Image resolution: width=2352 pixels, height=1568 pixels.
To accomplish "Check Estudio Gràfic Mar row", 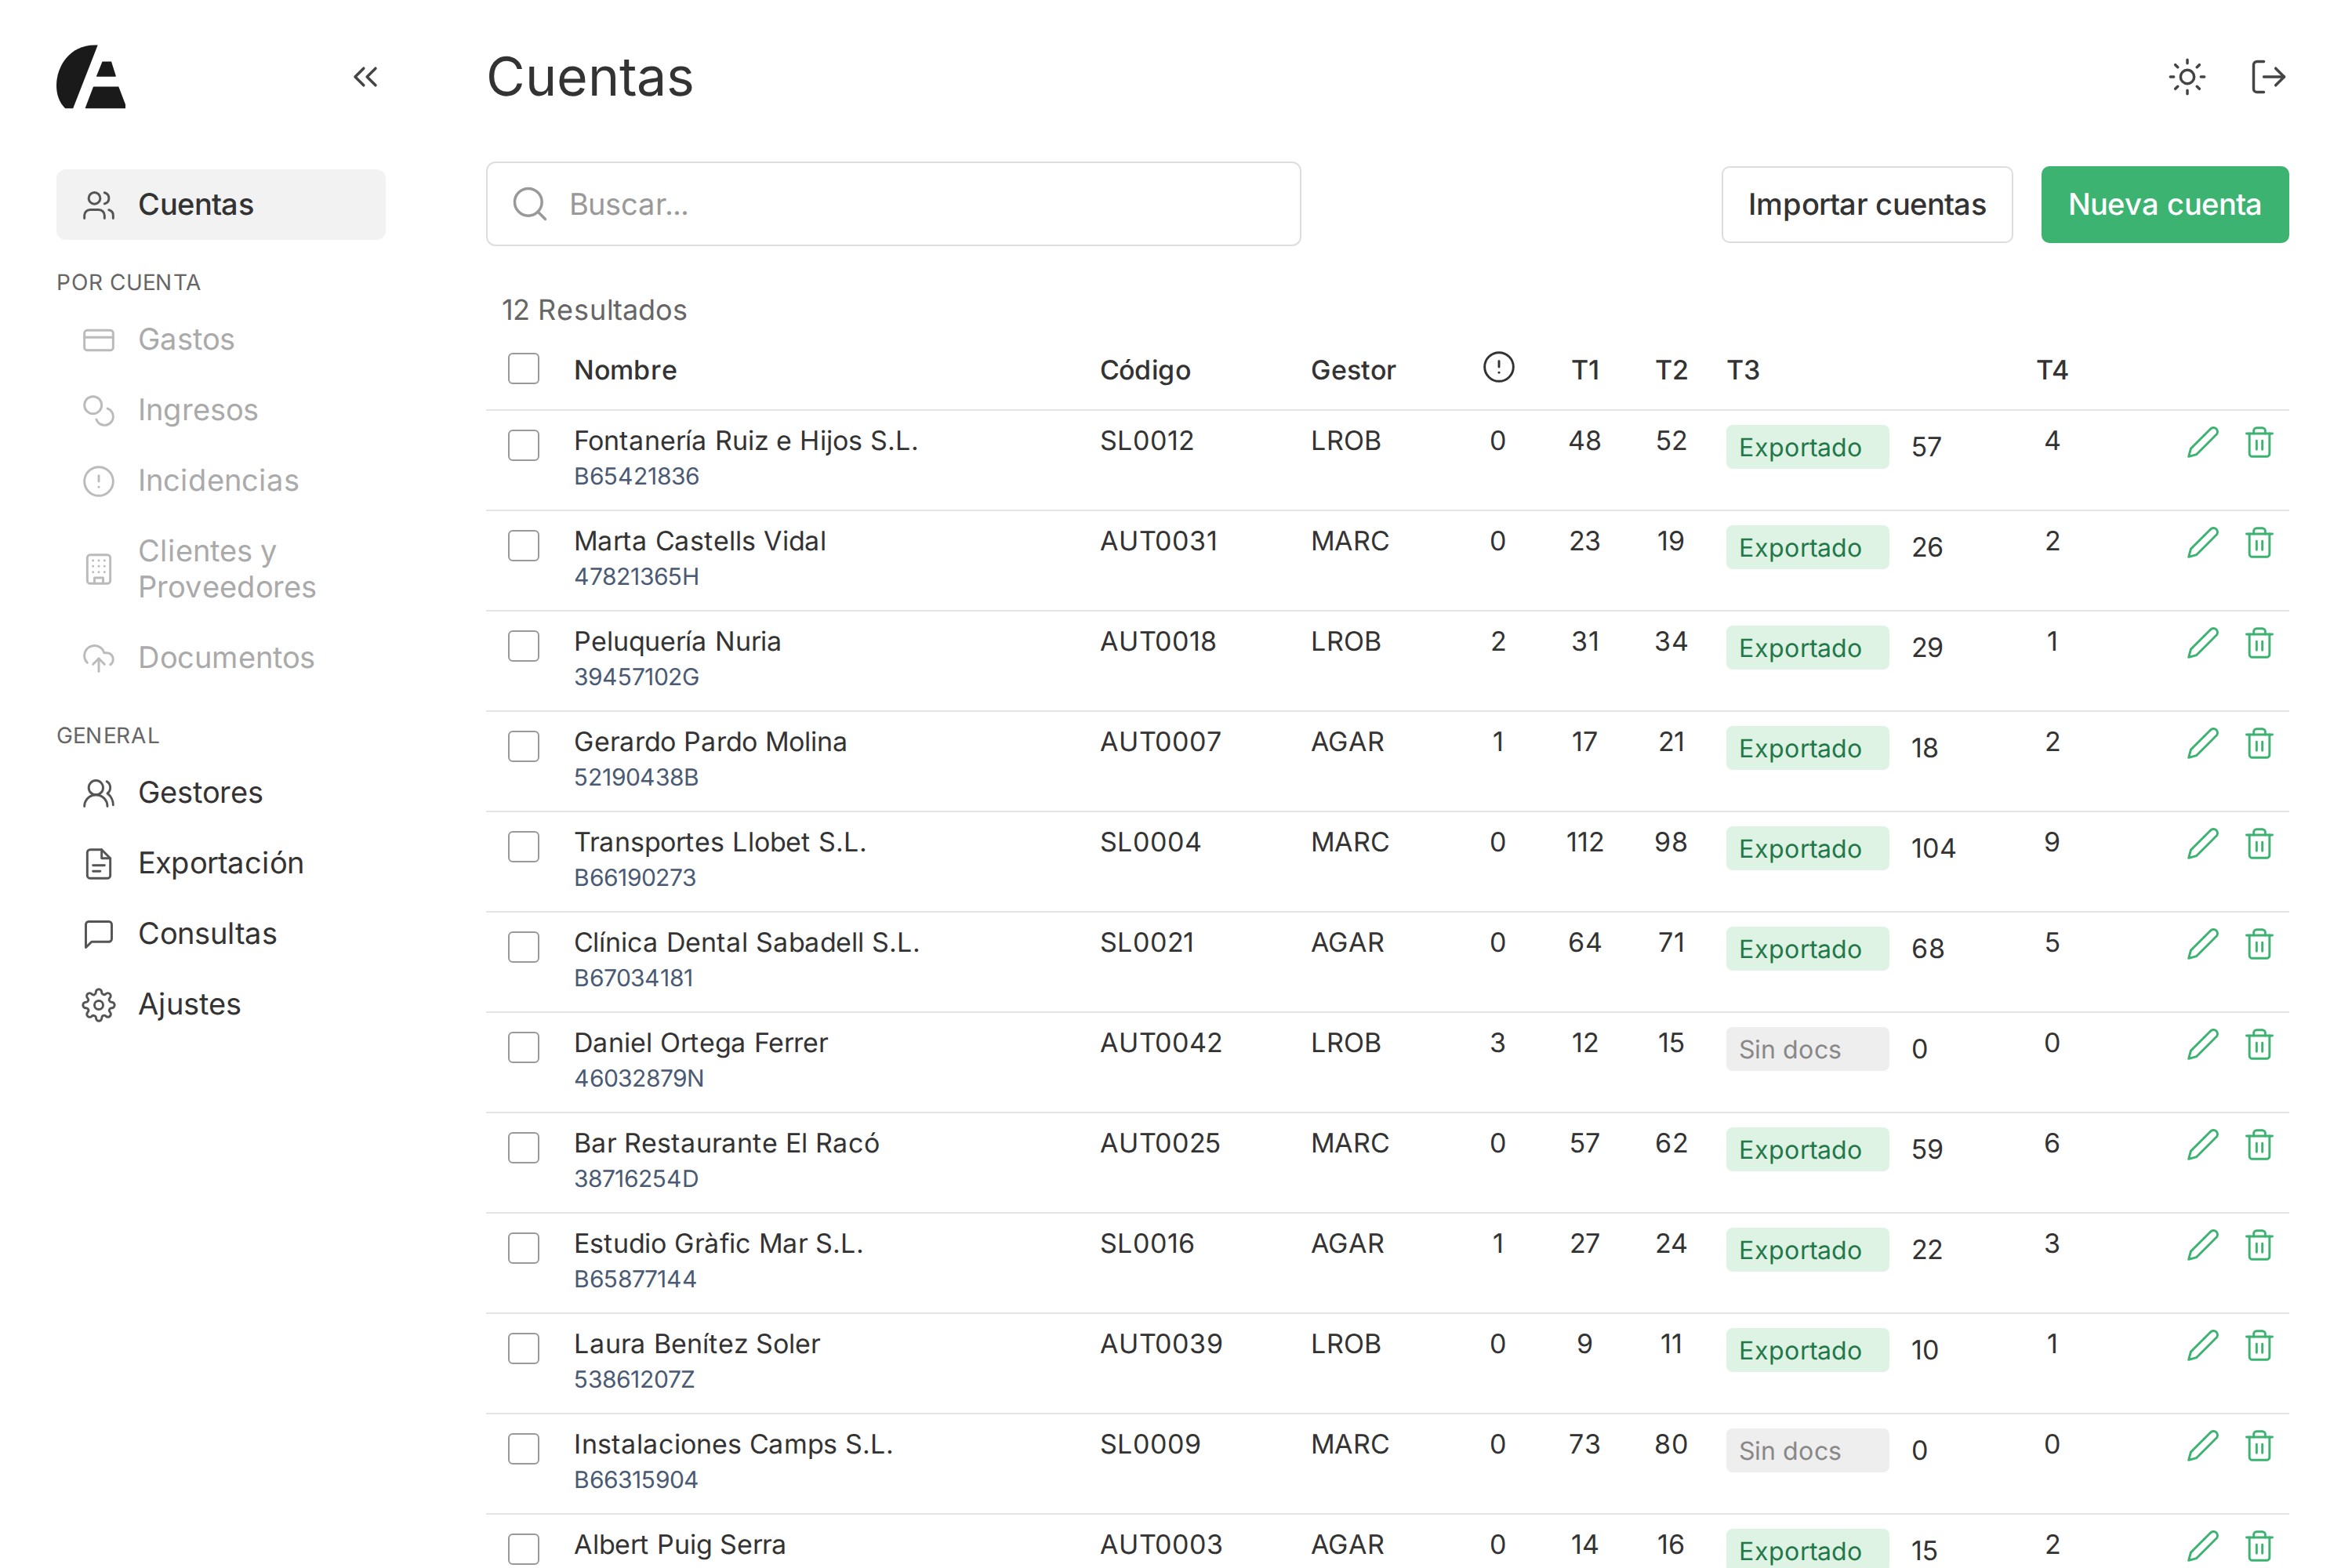I will (x=523, y=1247).
